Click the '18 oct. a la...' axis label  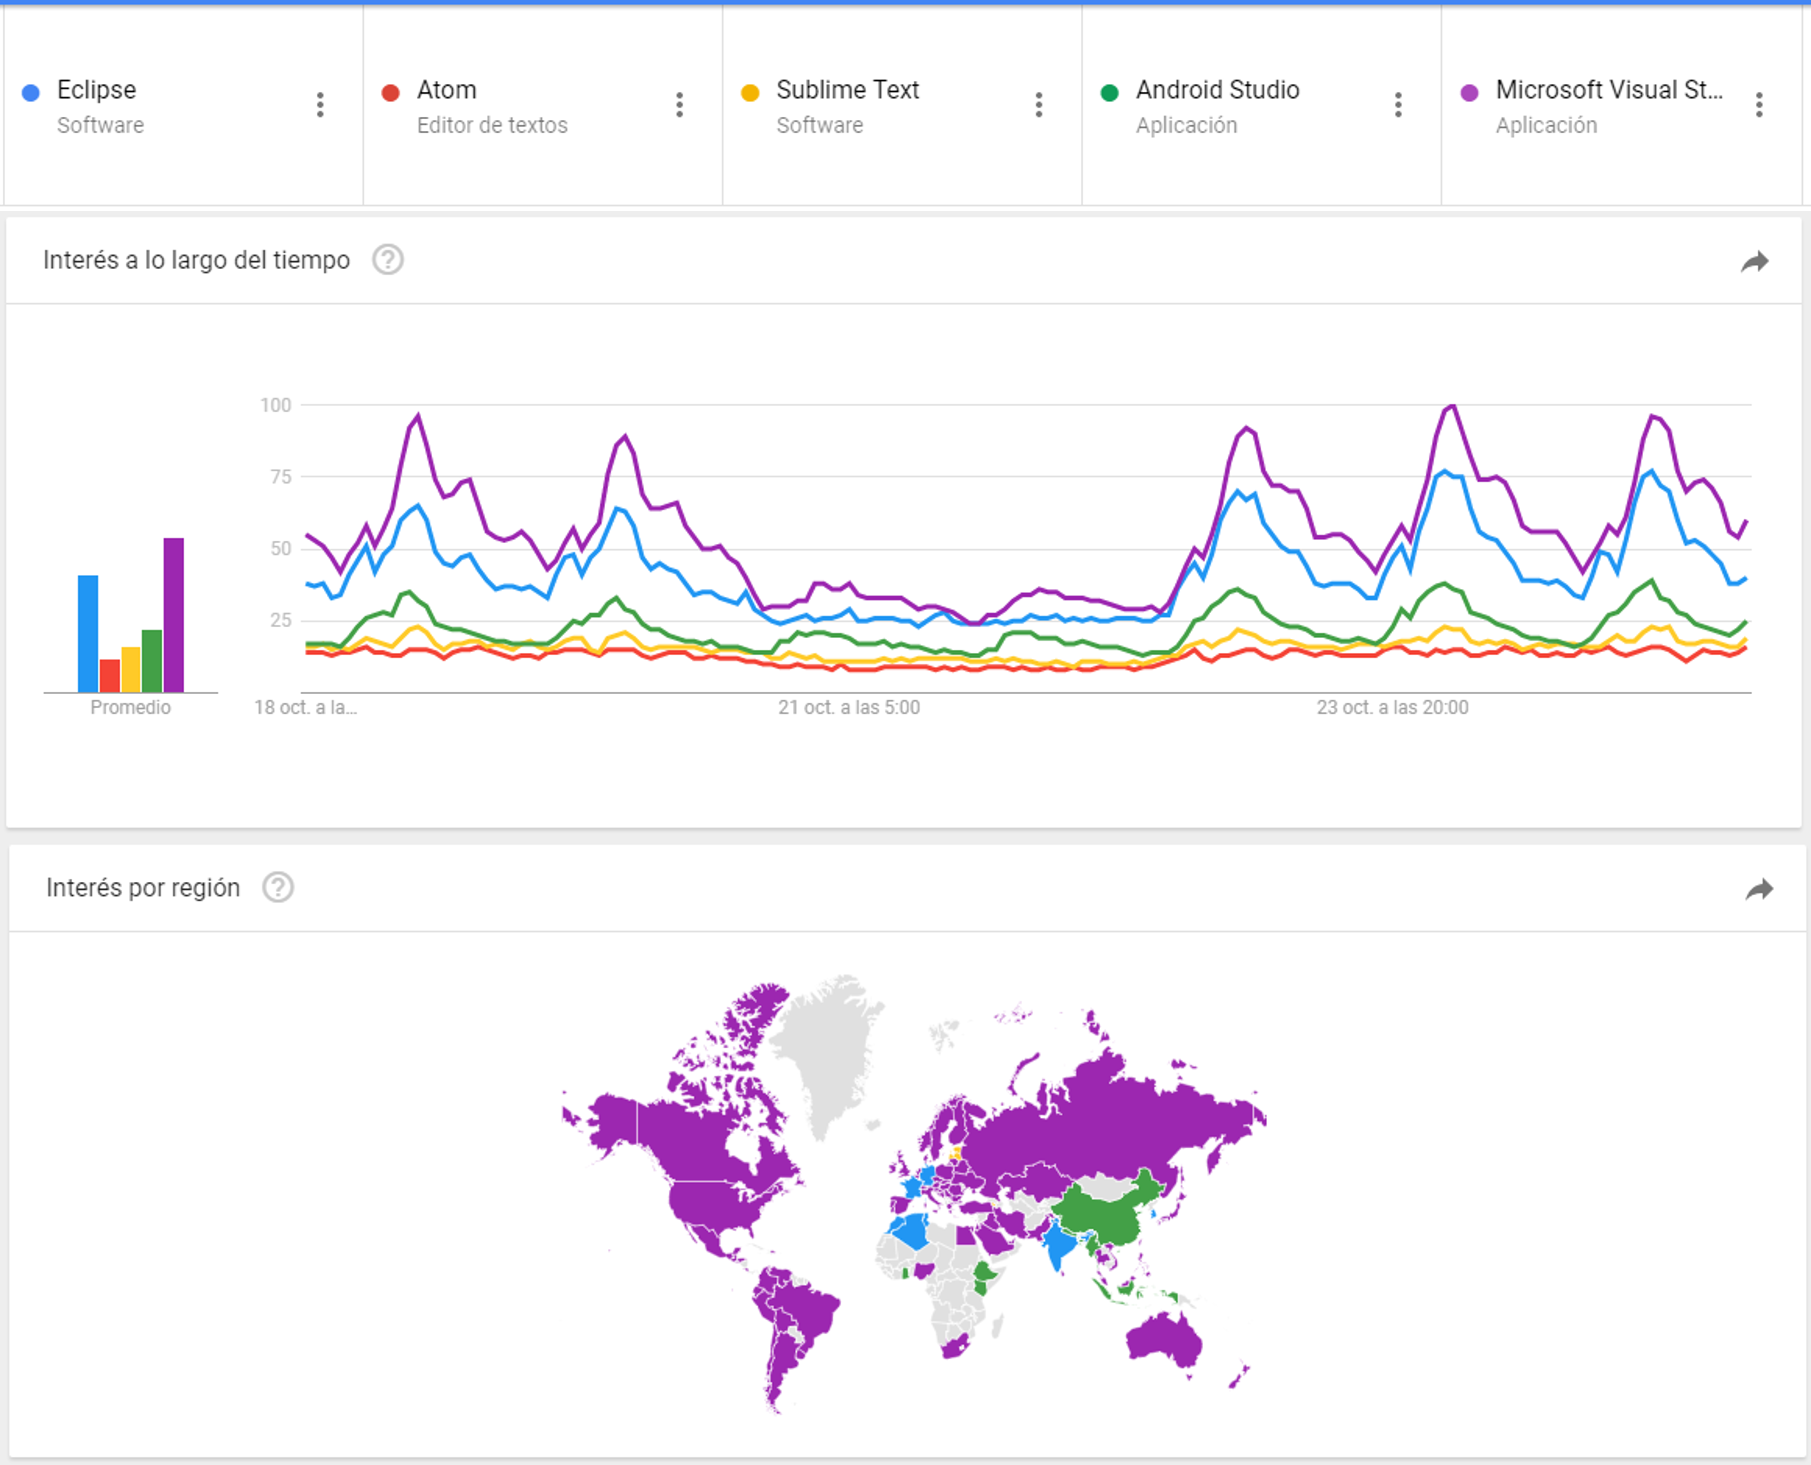point(305,707)
